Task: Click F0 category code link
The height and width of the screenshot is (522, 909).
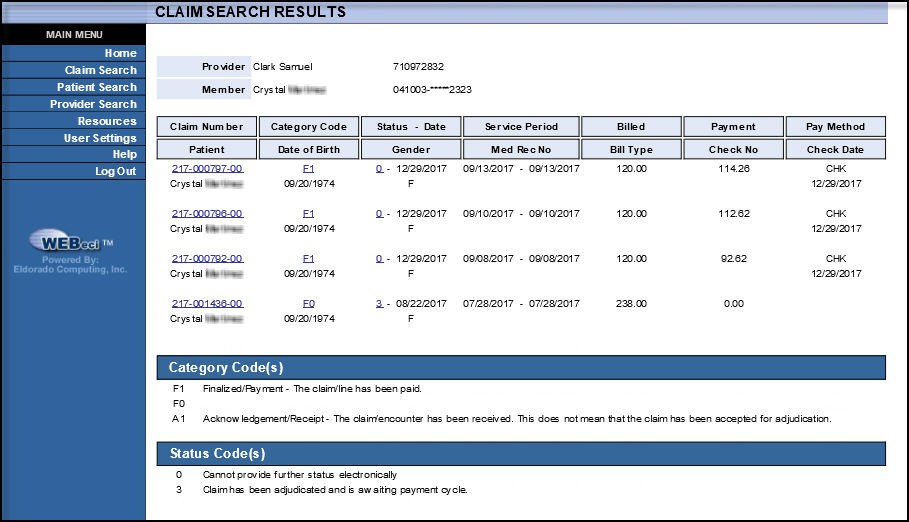Action: click(x=308, y=304)
